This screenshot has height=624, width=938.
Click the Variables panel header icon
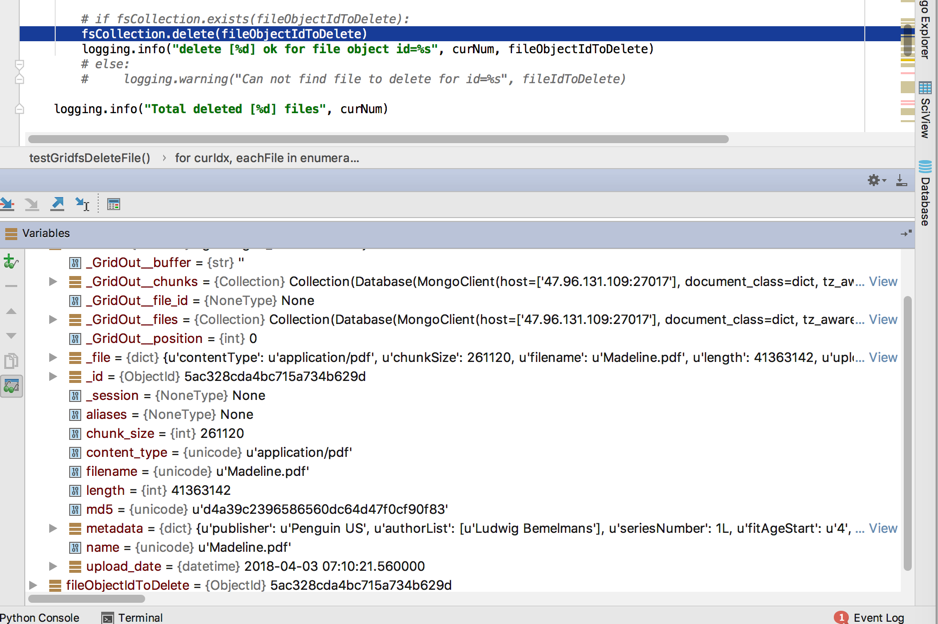(x=11, y=233)
